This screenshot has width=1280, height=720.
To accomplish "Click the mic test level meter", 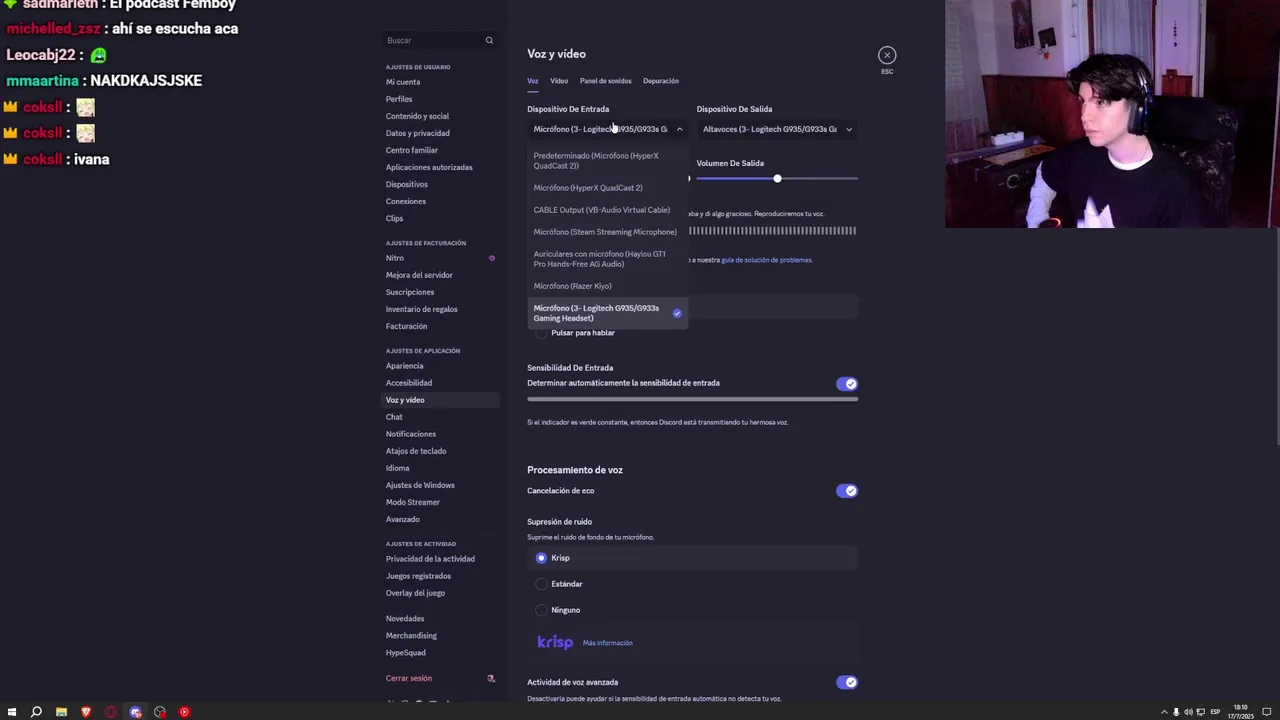I will point(772,231).
